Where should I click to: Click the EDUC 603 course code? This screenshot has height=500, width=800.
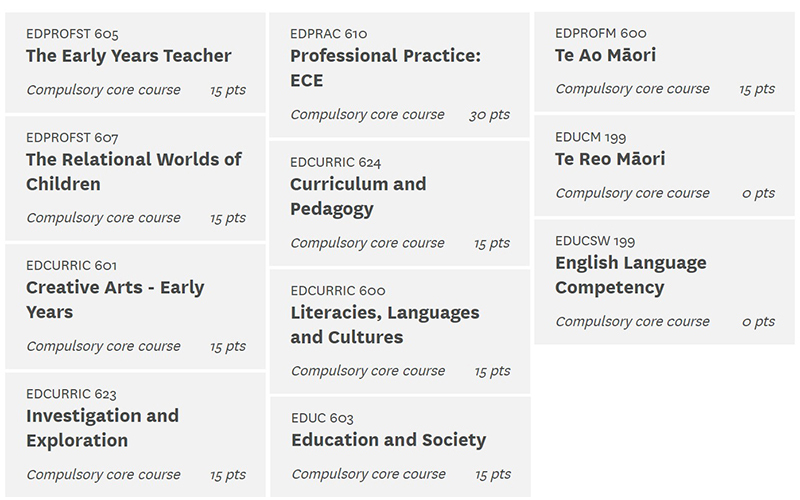click(322, 418)
